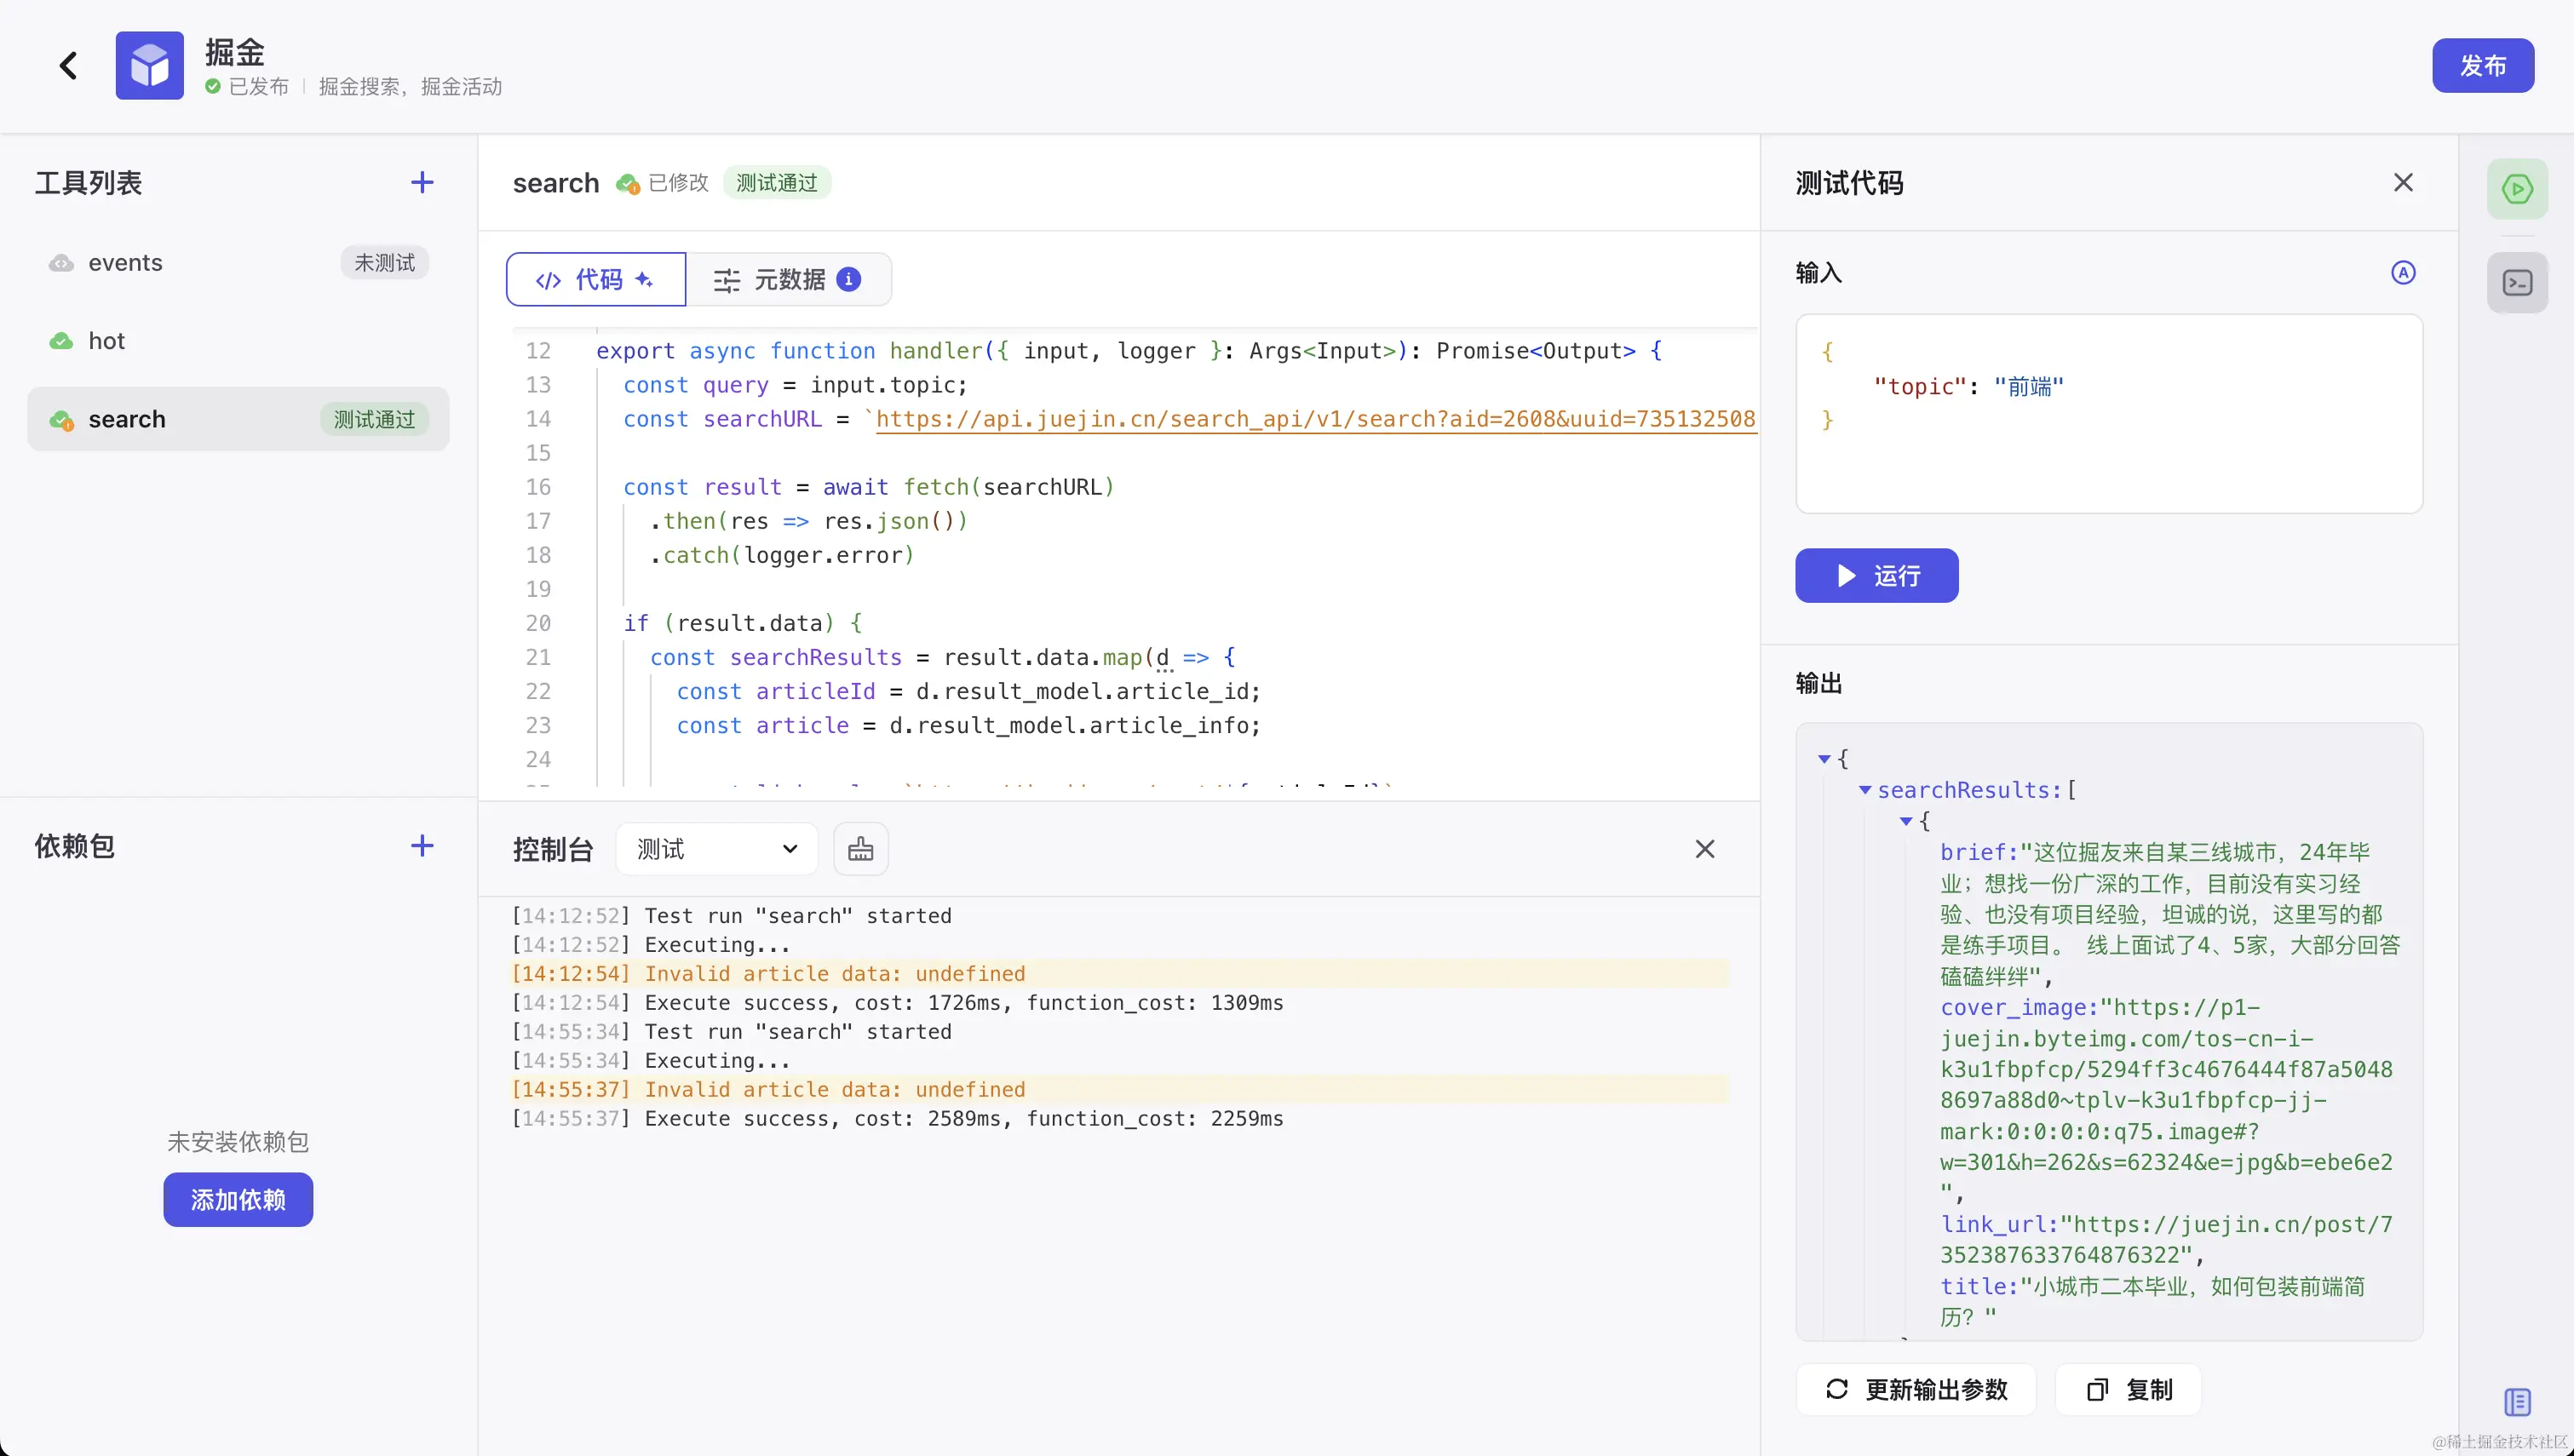
Task: Click the 添加依赖 button
Action: point(238,1199)
